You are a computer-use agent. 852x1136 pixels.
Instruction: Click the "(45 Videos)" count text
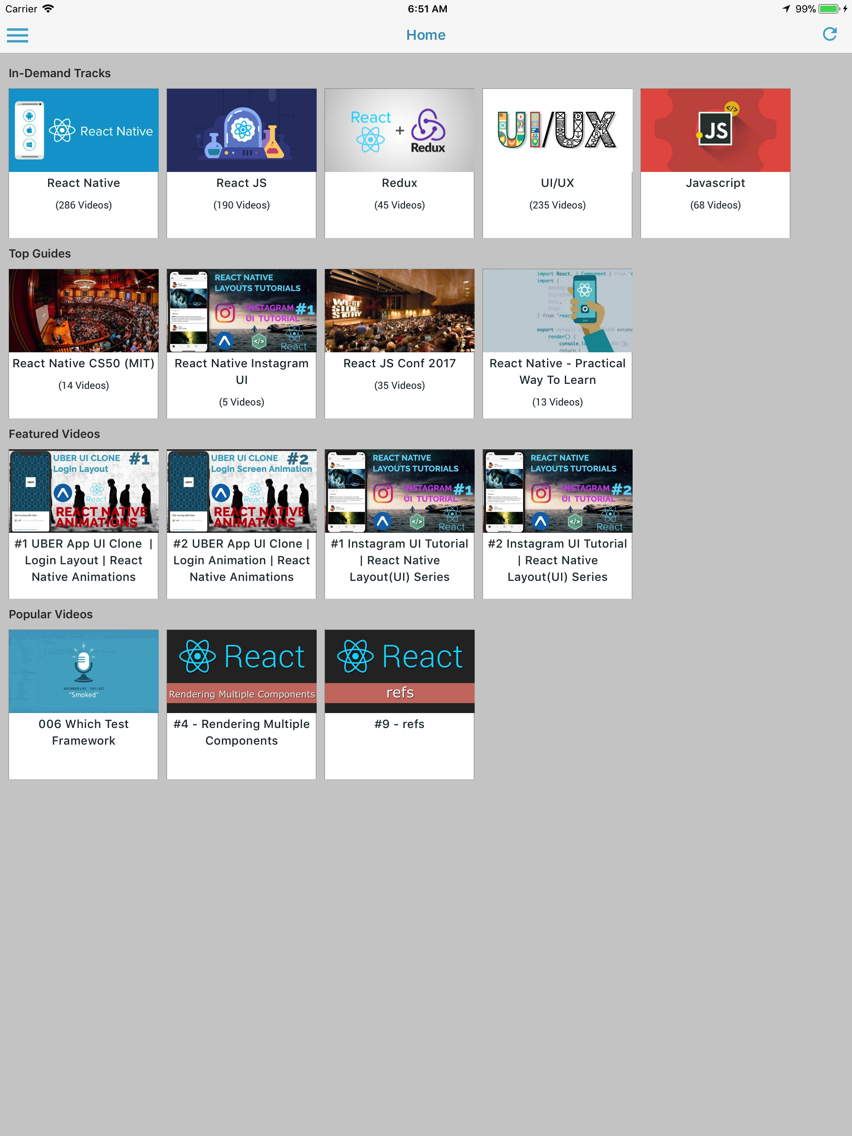(x=399, y=205)
